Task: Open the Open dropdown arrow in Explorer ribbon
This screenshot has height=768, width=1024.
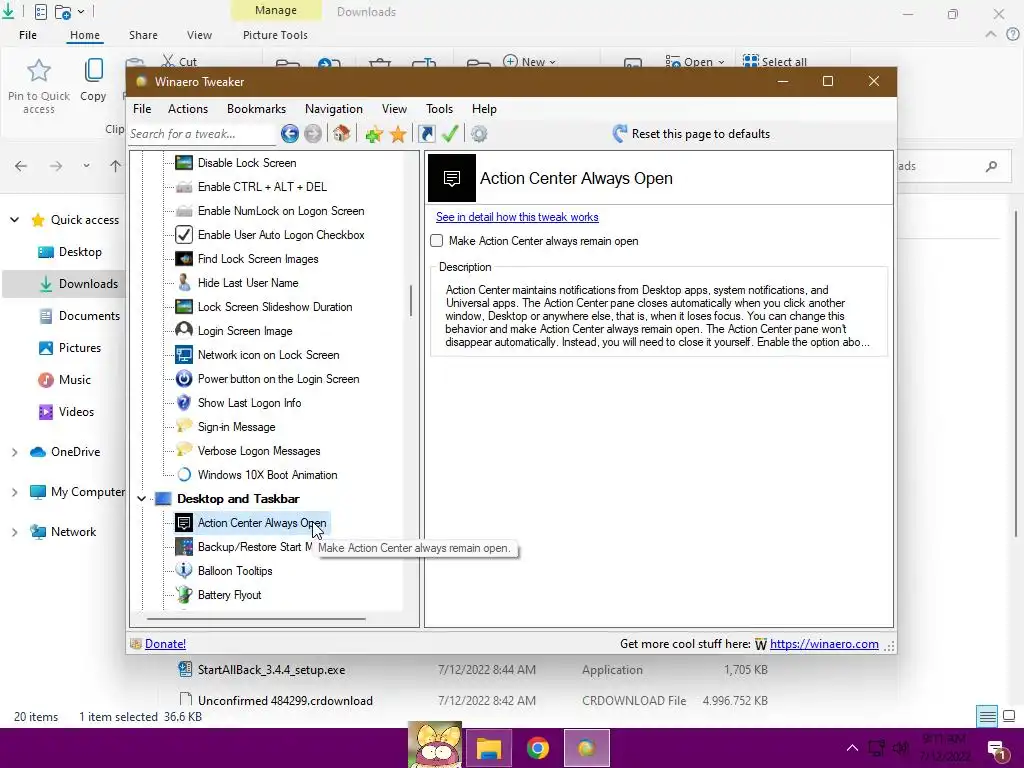Action: tap(721, 62)
